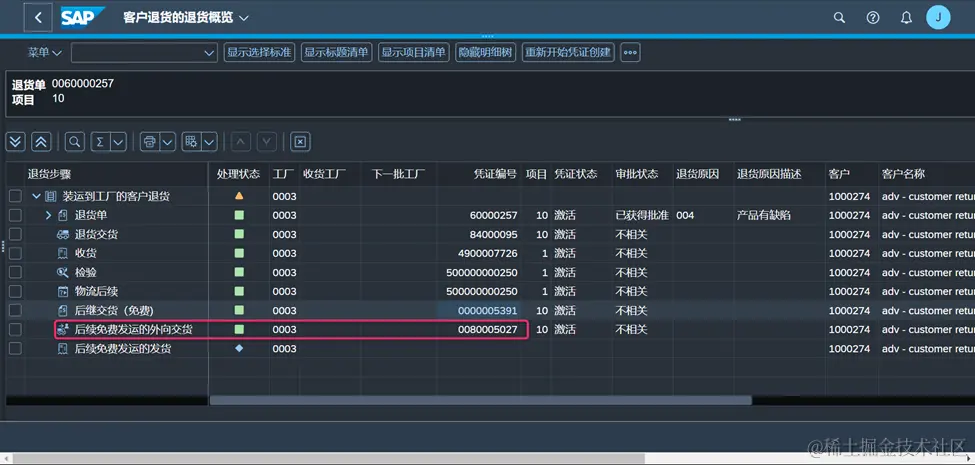Viewport: 975px width, 465px height.
Task: Open the more options ellipsis button
Action: pos(631,52)
